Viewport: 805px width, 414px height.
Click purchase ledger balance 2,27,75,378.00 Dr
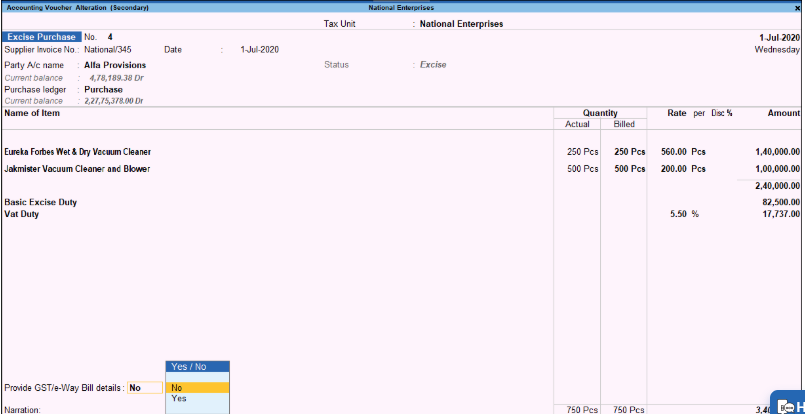point(113,101)
